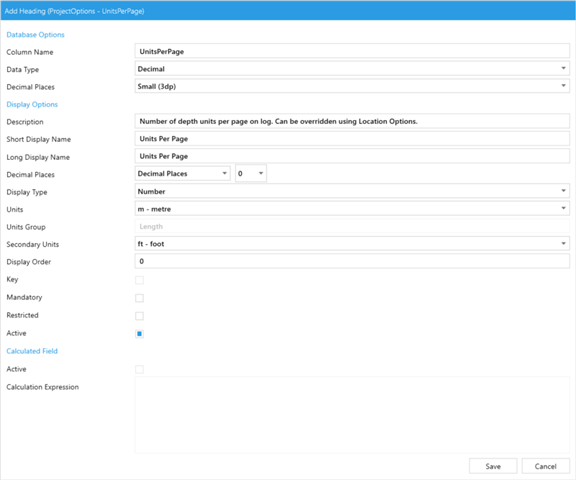Open the Data Type dropdown
Screen dimensions: 576x480
coord(352,69)
